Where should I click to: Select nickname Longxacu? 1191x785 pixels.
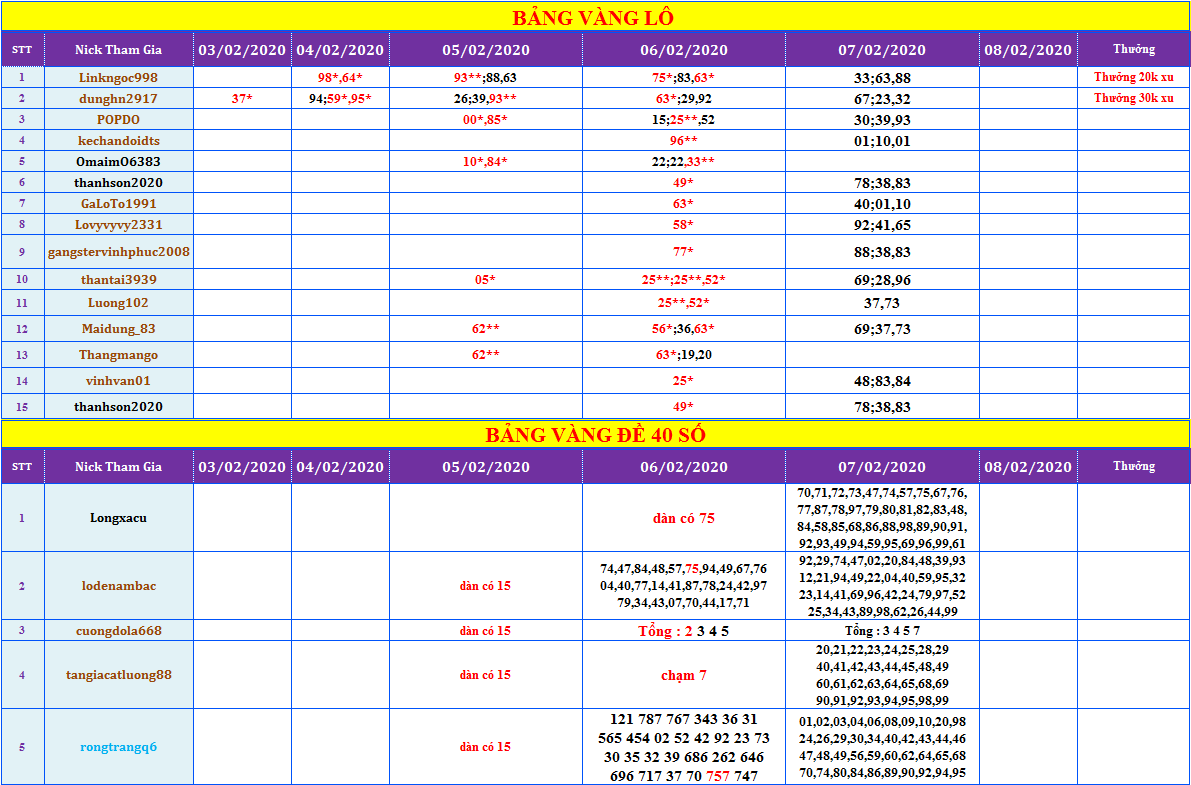(118, 518)
